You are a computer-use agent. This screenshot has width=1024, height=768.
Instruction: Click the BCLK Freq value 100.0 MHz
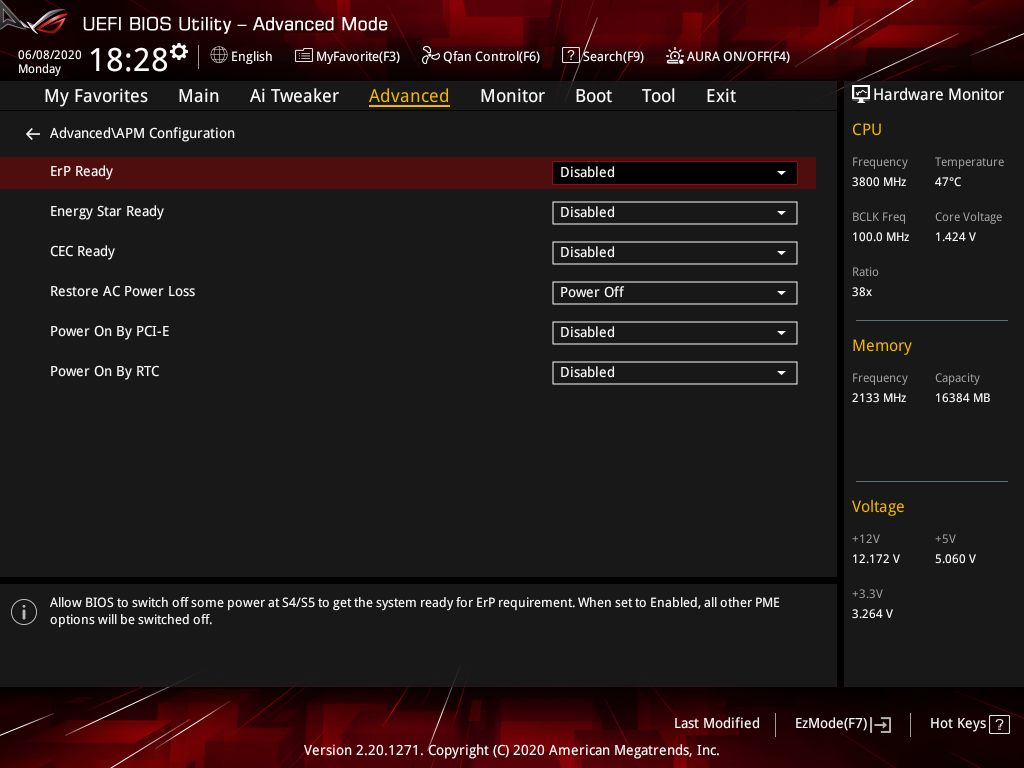[x=880, y=237]
